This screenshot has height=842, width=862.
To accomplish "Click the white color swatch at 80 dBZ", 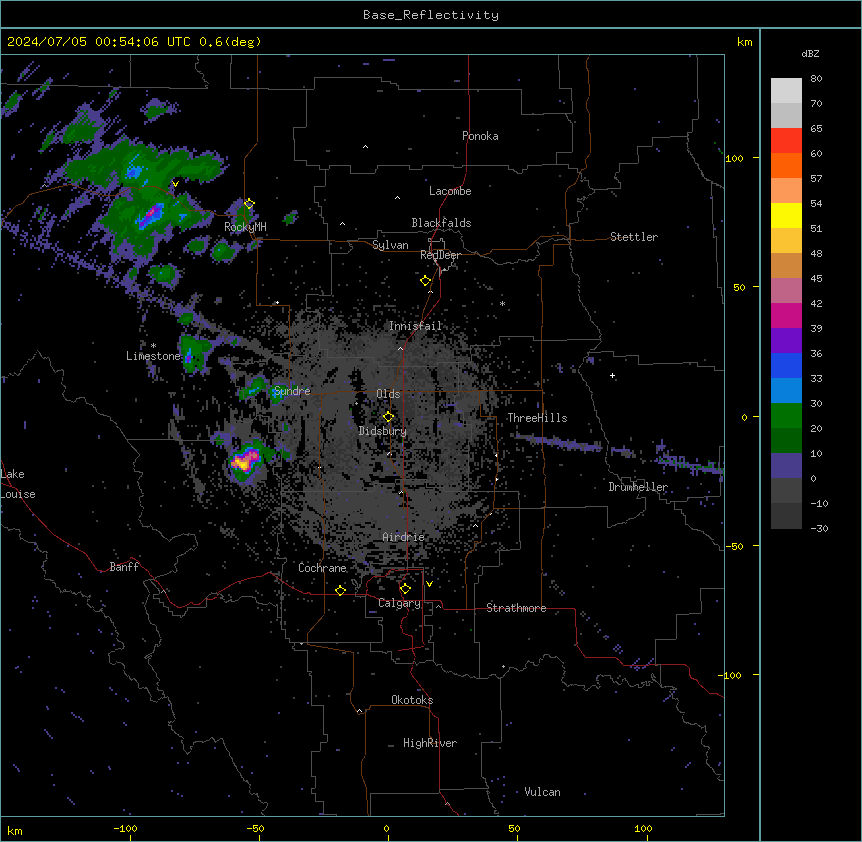I will (786, 91).
